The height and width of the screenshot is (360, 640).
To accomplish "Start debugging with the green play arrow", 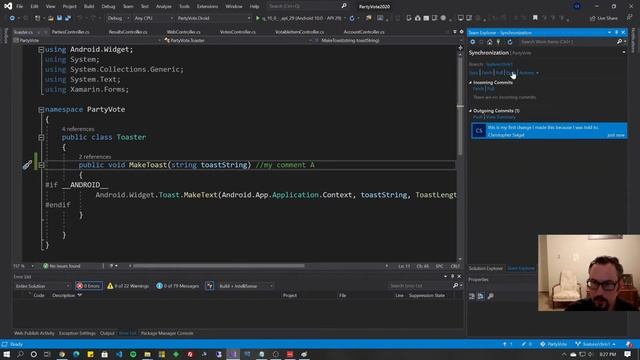I will 258,18.
